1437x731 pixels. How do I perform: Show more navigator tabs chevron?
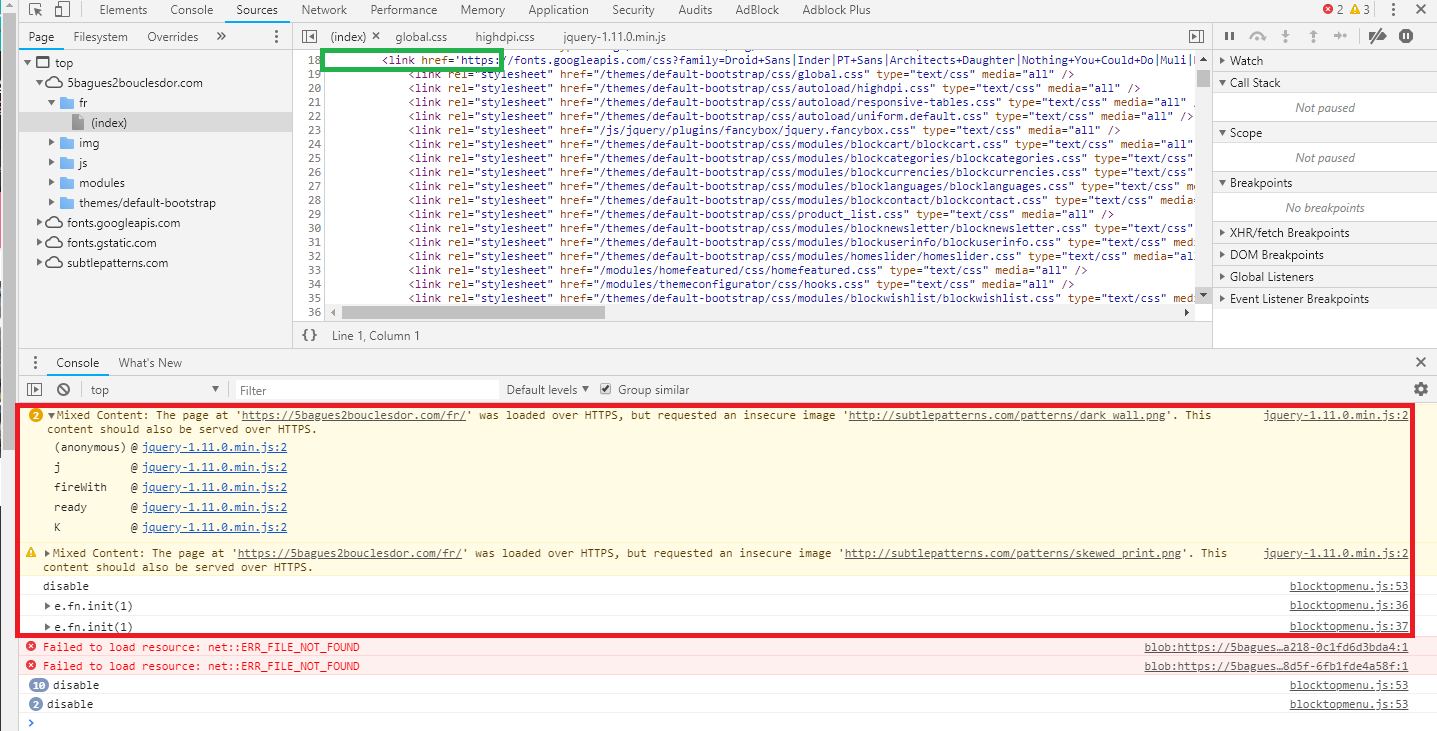221,37
